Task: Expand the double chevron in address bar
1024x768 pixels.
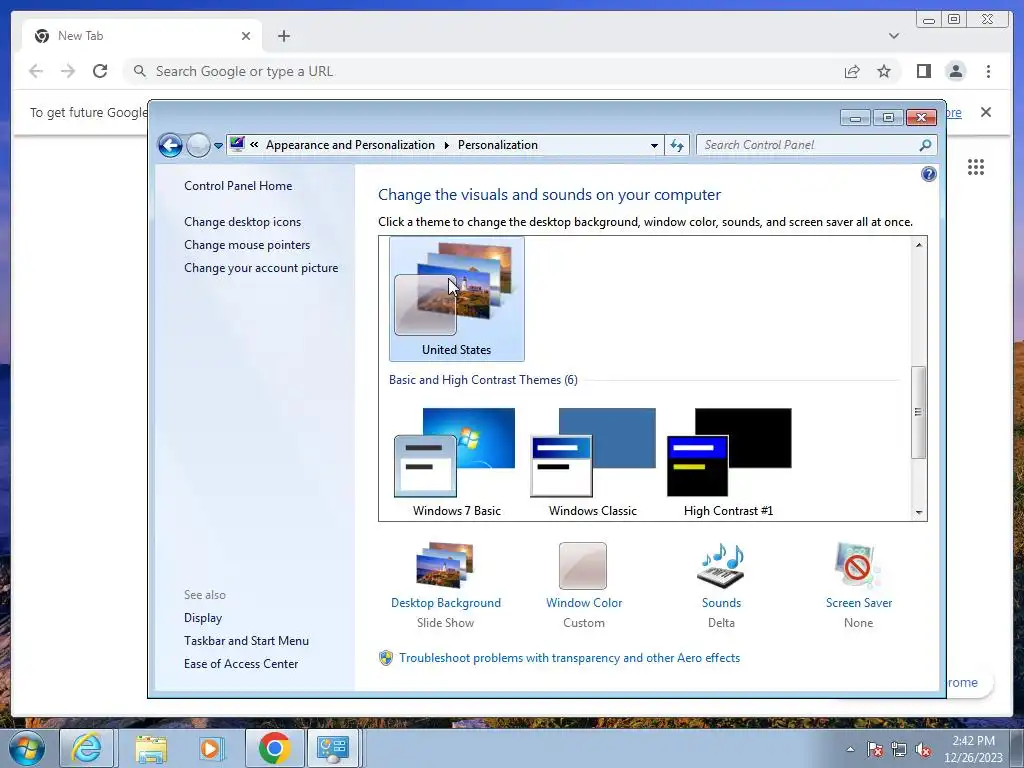Action: pos(254,145)
